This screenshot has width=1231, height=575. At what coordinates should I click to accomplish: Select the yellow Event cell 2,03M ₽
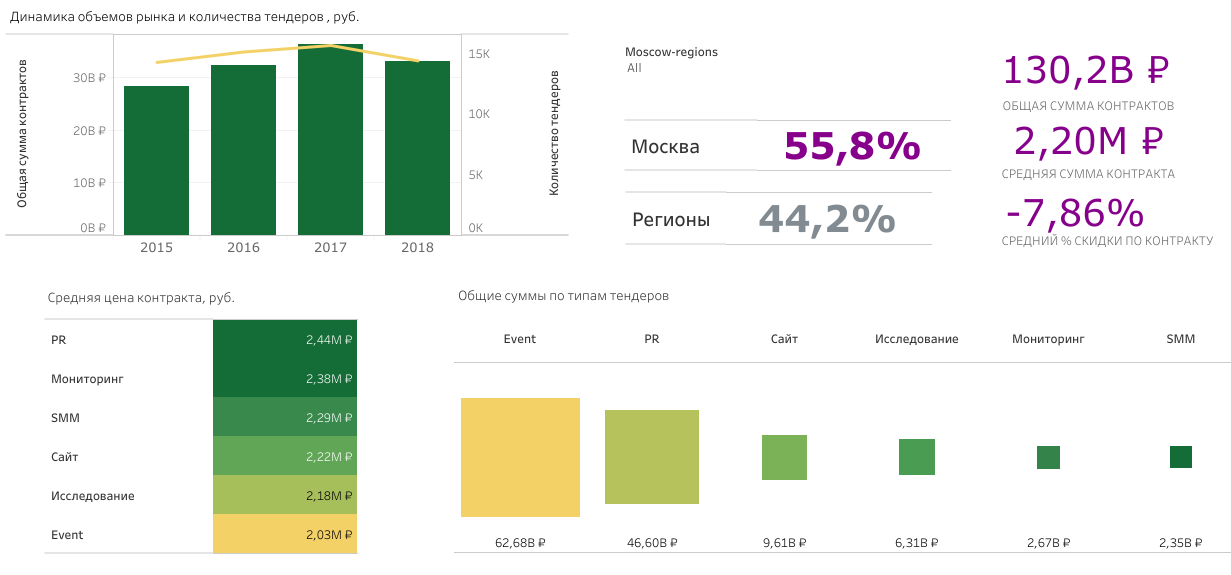click(x=285, y=535)
